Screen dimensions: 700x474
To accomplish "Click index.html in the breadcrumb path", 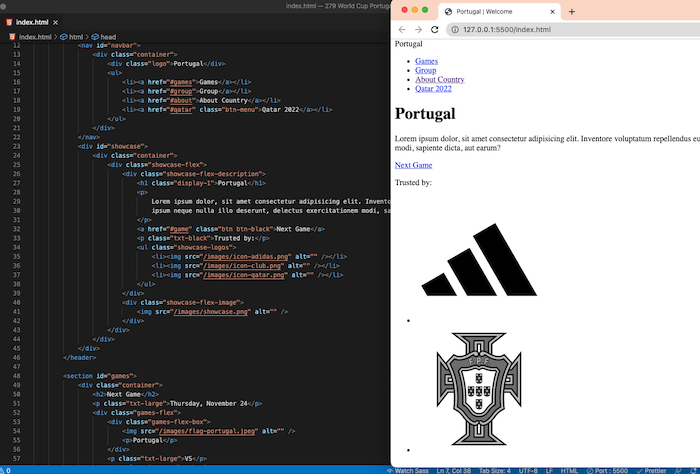I will coord(35,37).
